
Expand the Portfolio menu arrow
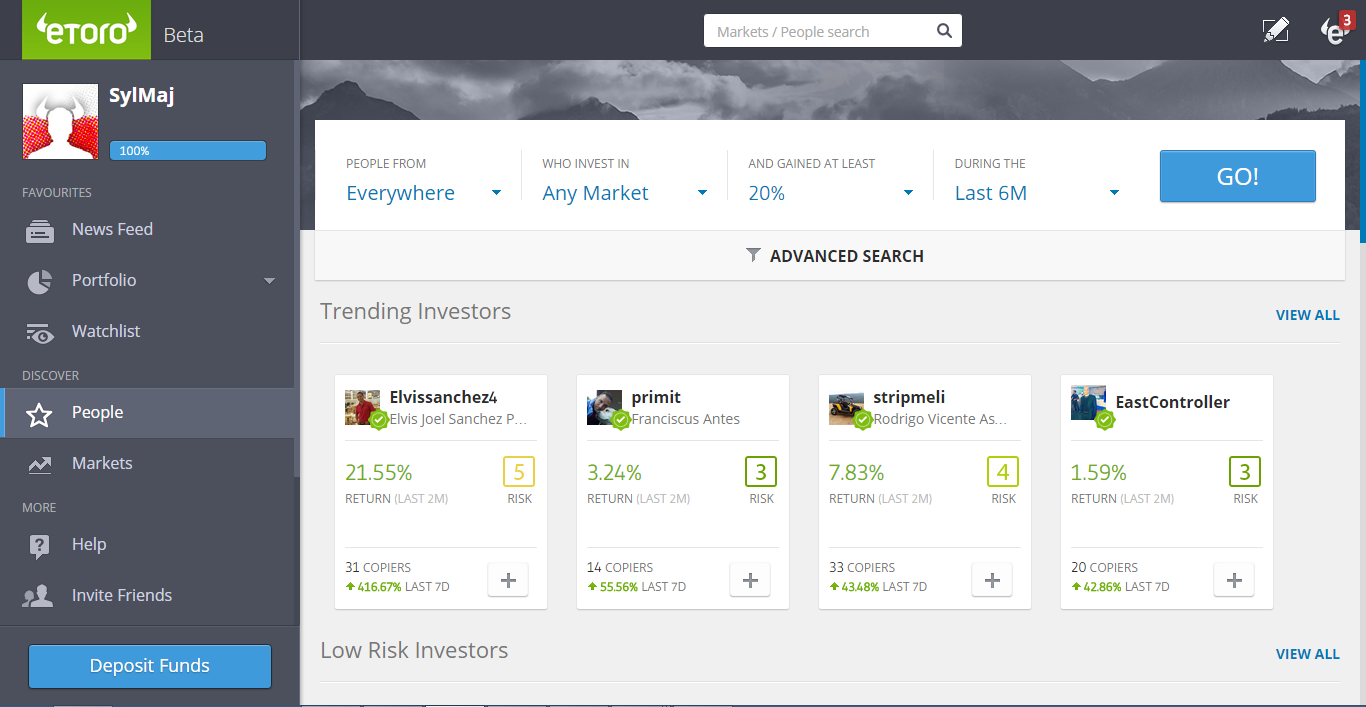(269, 281)
